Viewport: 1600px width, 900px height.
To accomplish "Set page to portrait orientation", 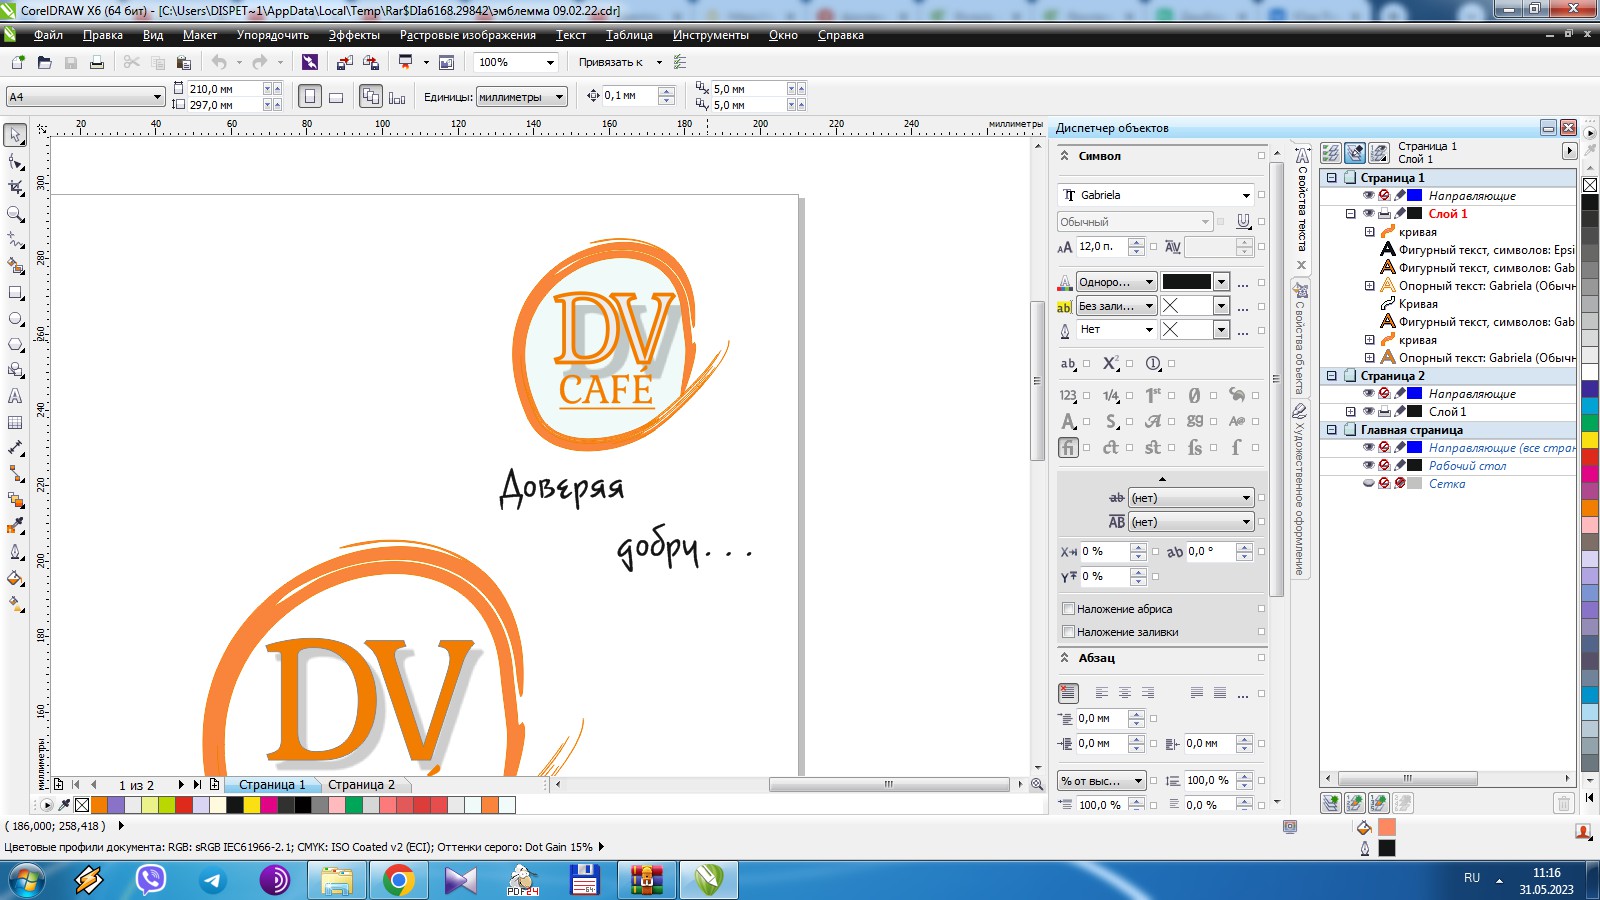I will (310, 97).
